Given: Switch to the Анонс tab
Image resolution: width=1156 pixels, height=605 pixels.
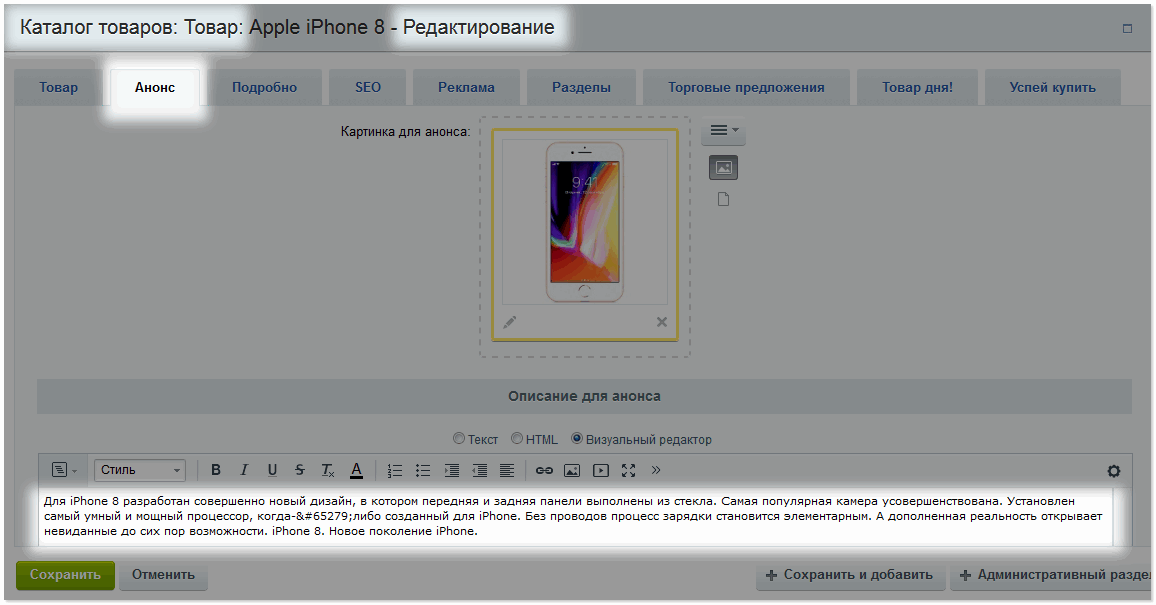Looking at the screenshot, I should 155,87.
